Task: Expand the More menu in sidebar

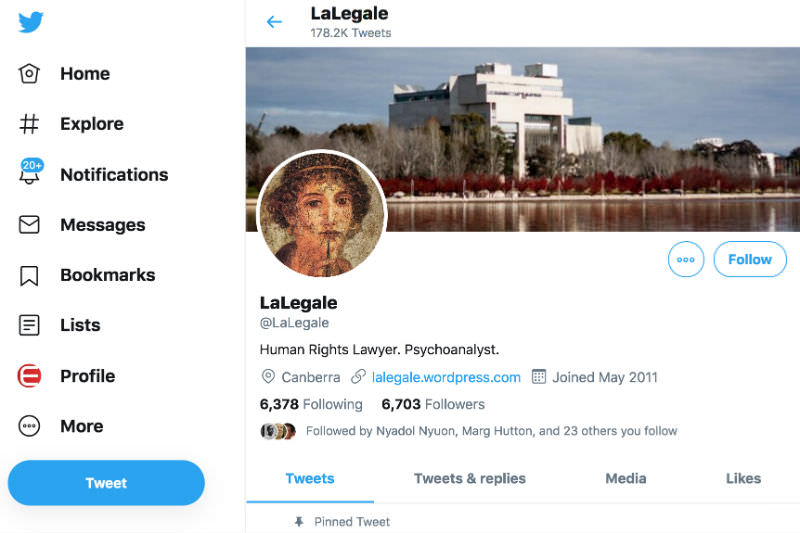Action: point(29,426)
